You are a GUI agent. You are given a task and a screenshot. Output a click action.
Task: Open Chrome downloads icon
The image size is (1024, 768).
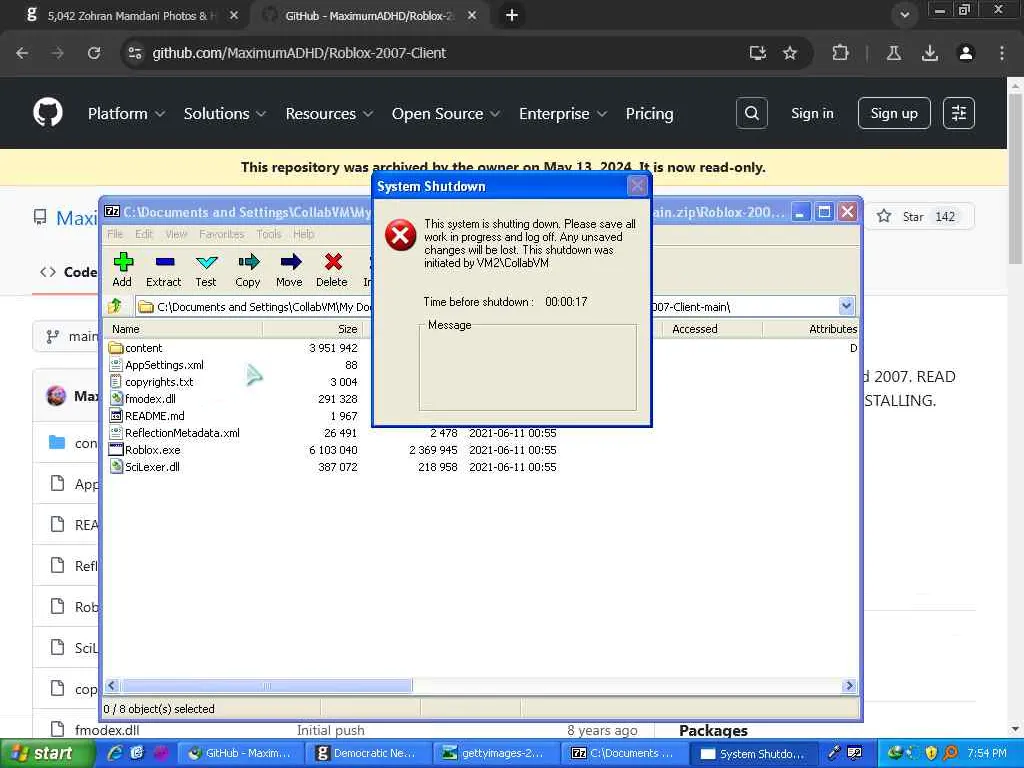(930, 53)
